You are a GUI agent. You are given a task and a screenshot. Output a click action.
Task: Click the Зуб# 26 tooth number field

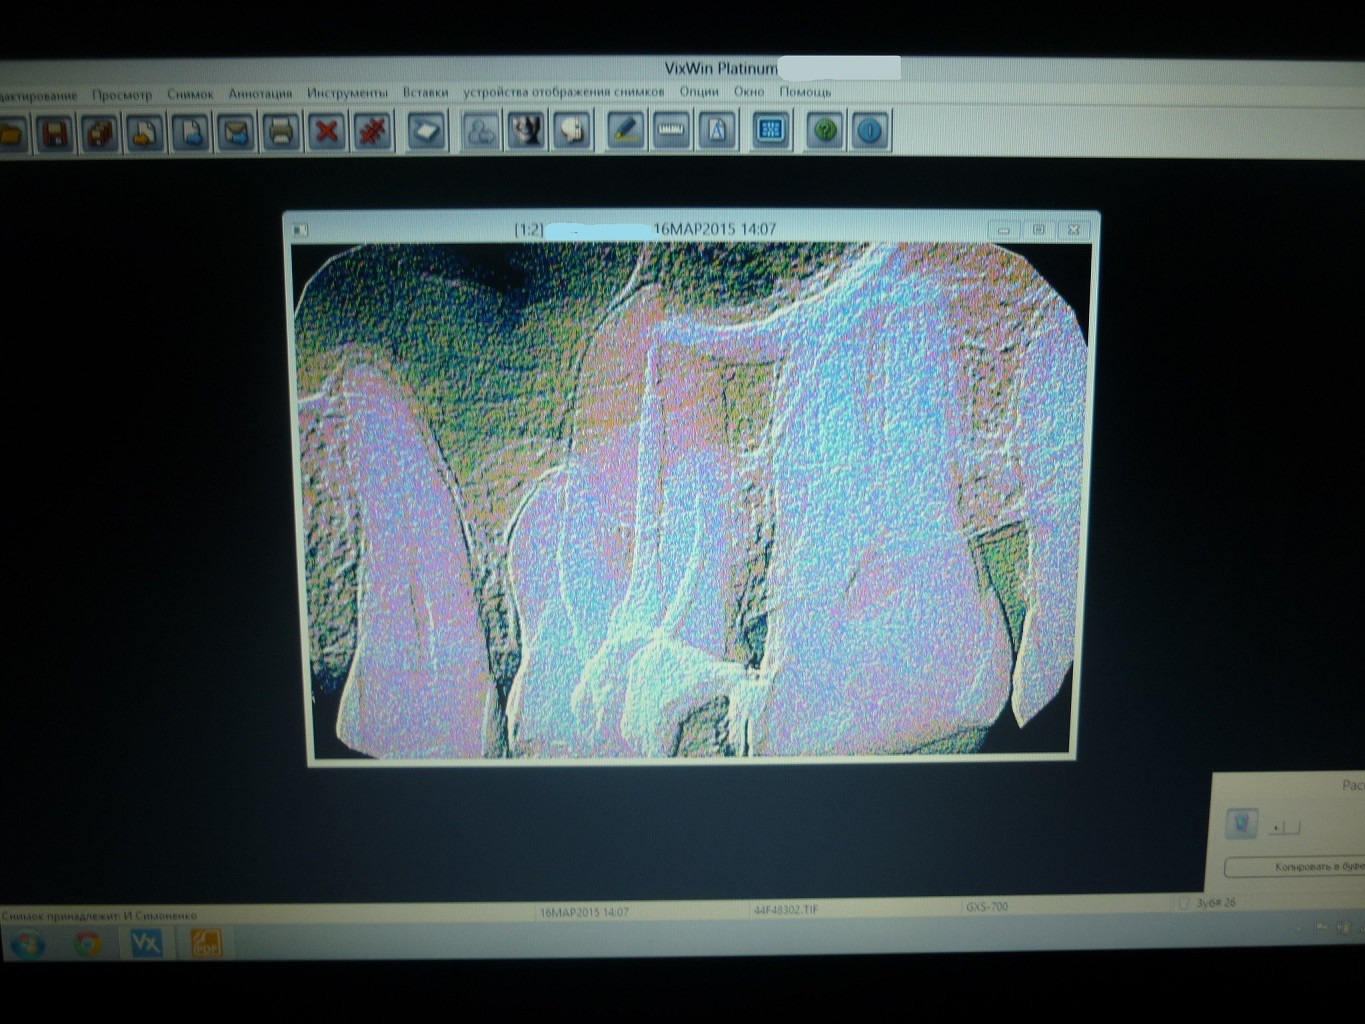(x=1215, y=903)
